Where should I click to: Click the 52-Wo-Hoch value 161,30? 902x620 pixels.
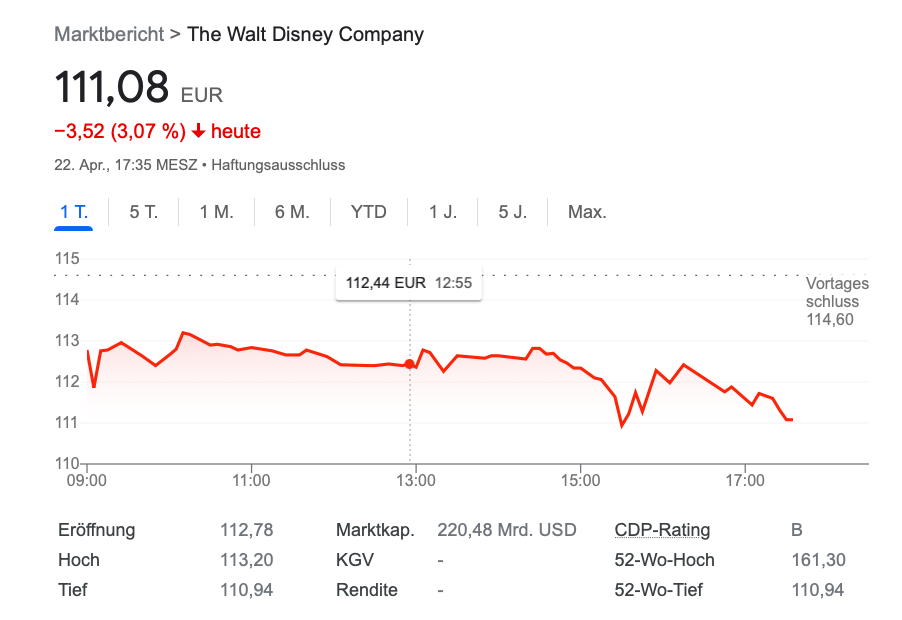[817, 560]
